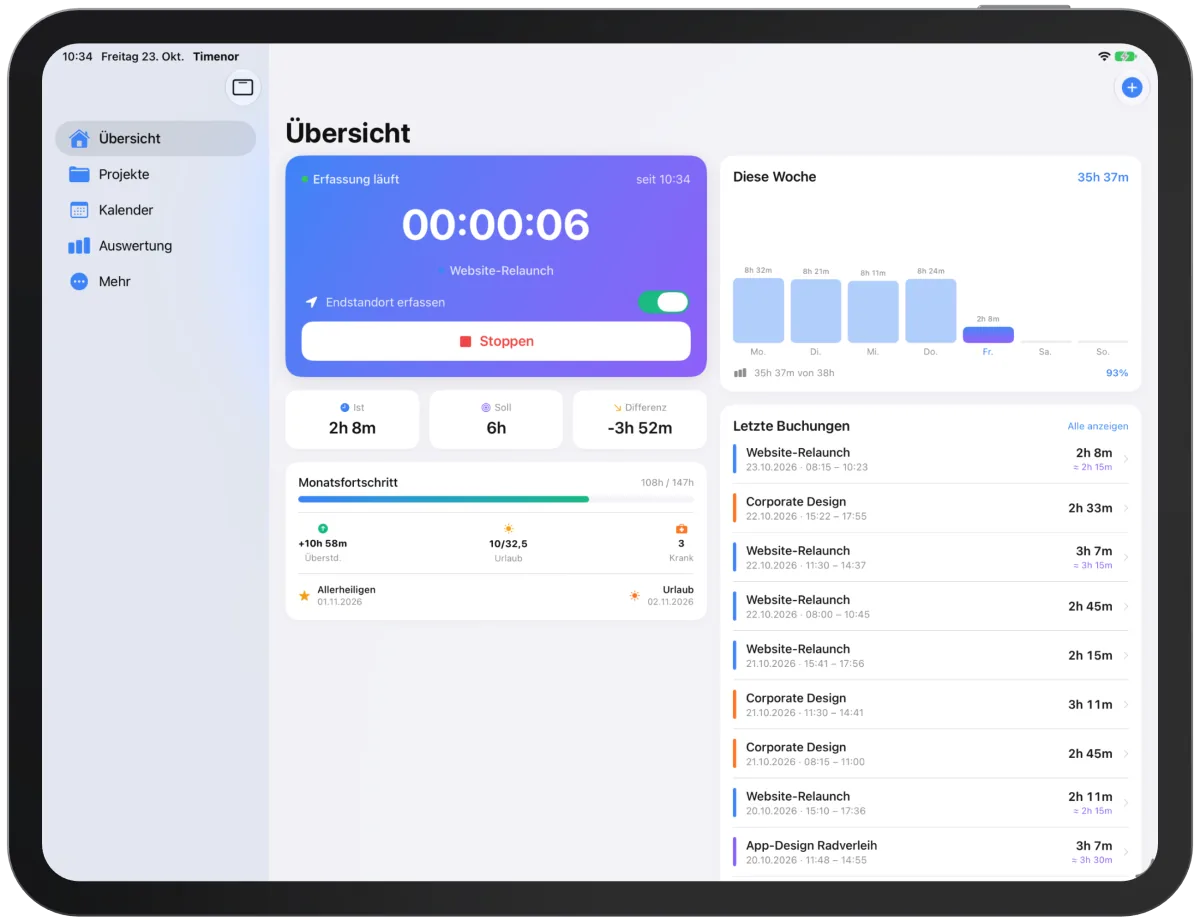Click the Monatsfortschritt progress bar
Viewport: 1200px width, 922px height.
(496, 499)
